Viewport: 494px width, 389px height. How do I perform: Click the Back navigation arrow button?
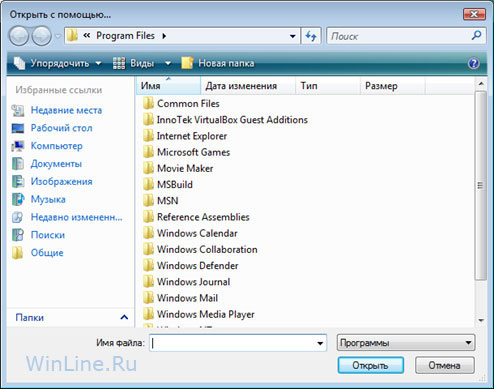(x=19, y=36)
